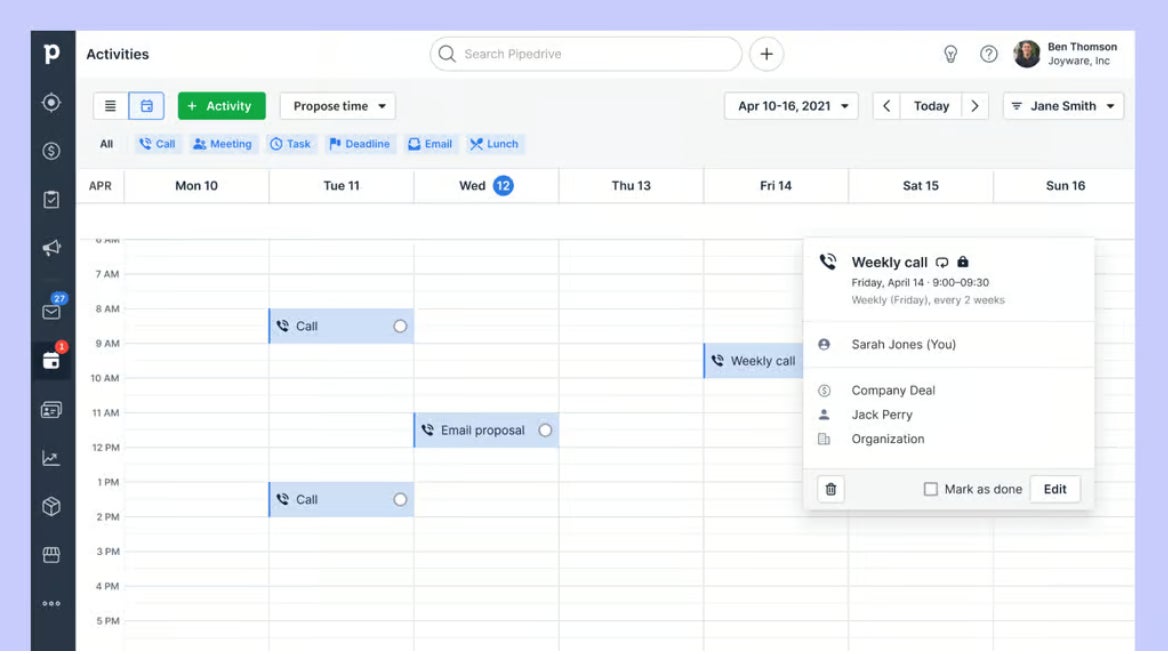This screenshot has width=1168, height=654.
Task: Open Jack Perry contact link
Action: pyautogui.click(x=882, y=415)
